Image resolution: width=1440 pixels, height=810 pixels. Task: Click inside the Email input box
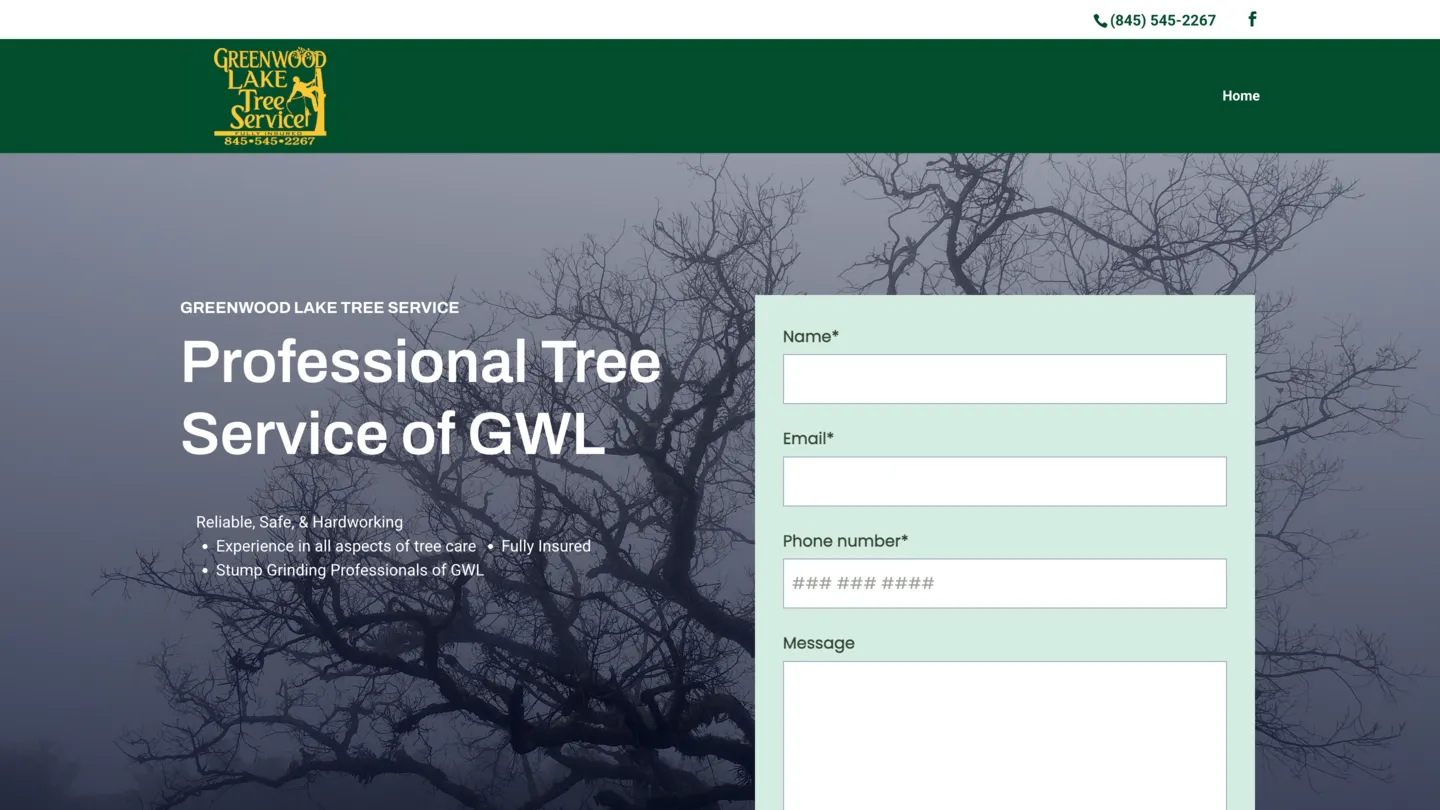click(1004, 481)
